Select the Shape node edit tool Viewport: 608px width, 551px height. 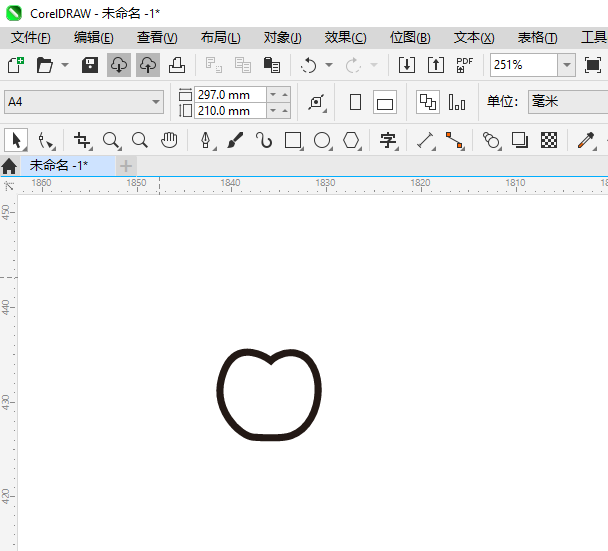(46, 140)
